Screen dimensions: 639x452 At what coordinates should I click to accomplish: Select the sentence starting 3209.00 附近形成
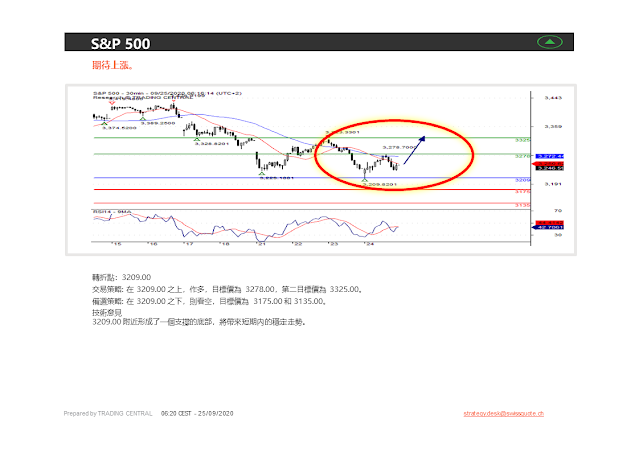click(199, 322)
